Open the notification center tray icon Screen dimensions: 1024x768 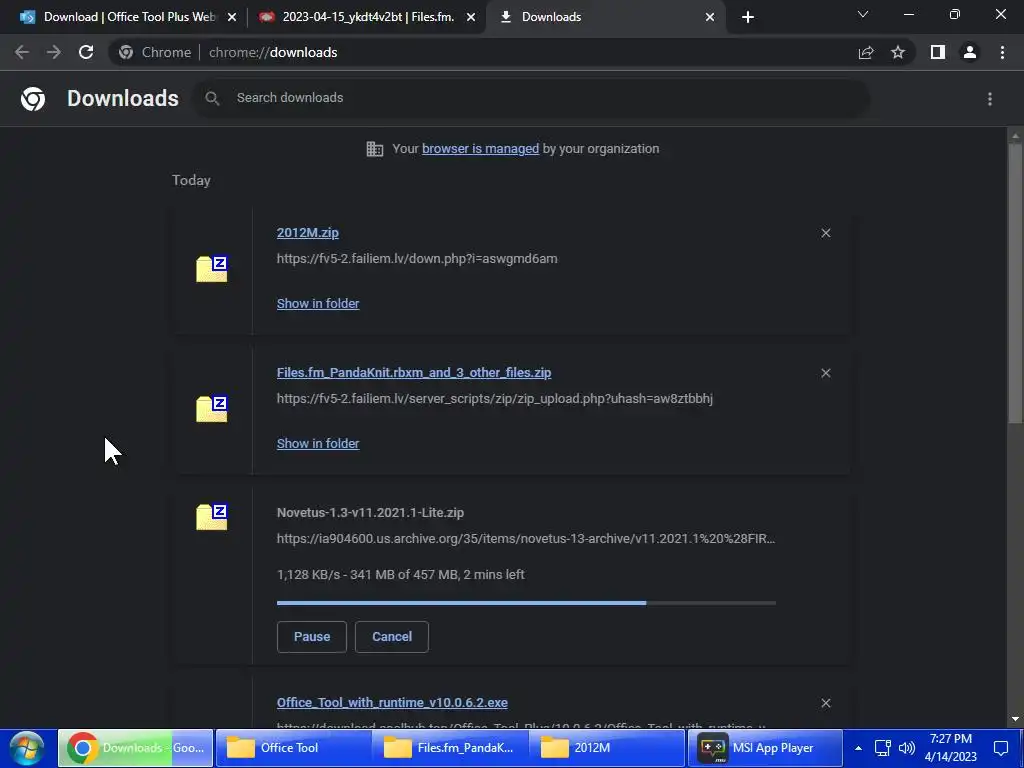coord(1001,748)
